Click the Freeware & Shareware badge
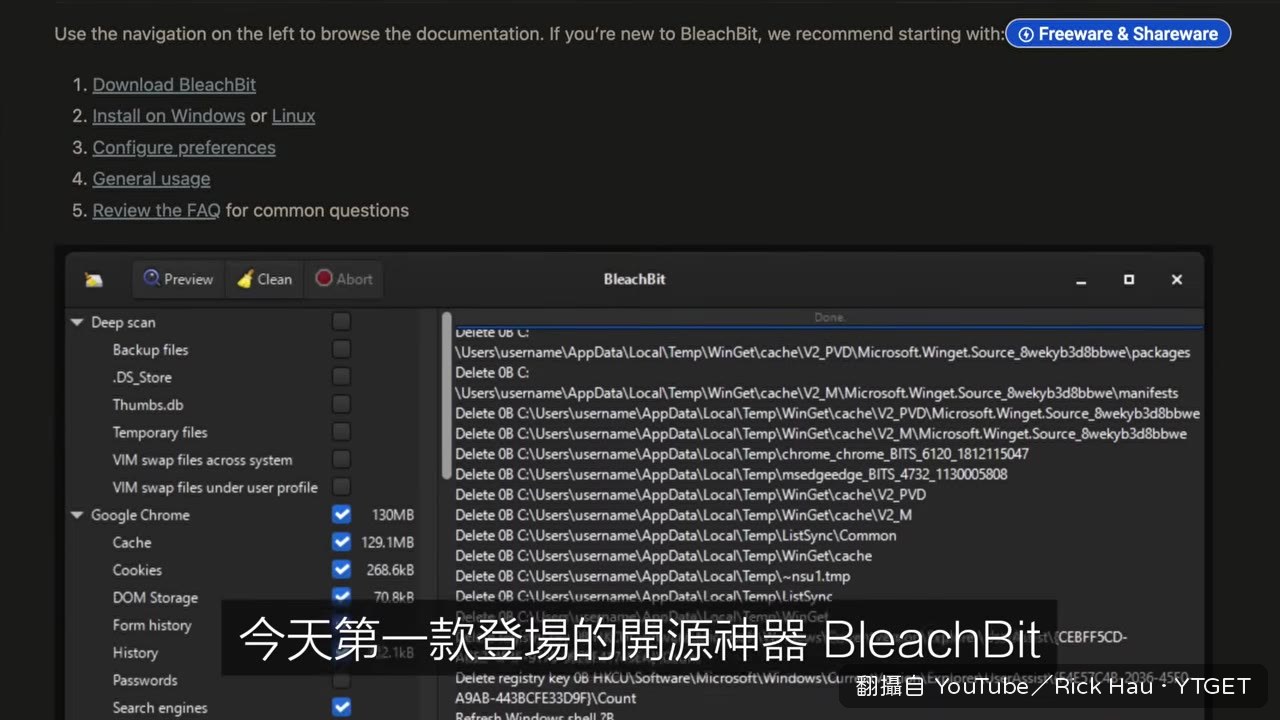The image size is (1280, 720). click(1118, 33)
